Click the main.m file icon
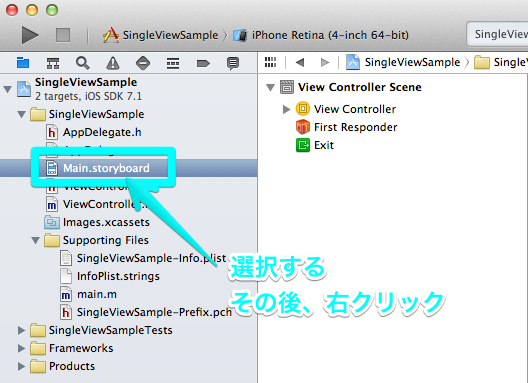This screenshot has height=383, width=528. pos(66,294)
